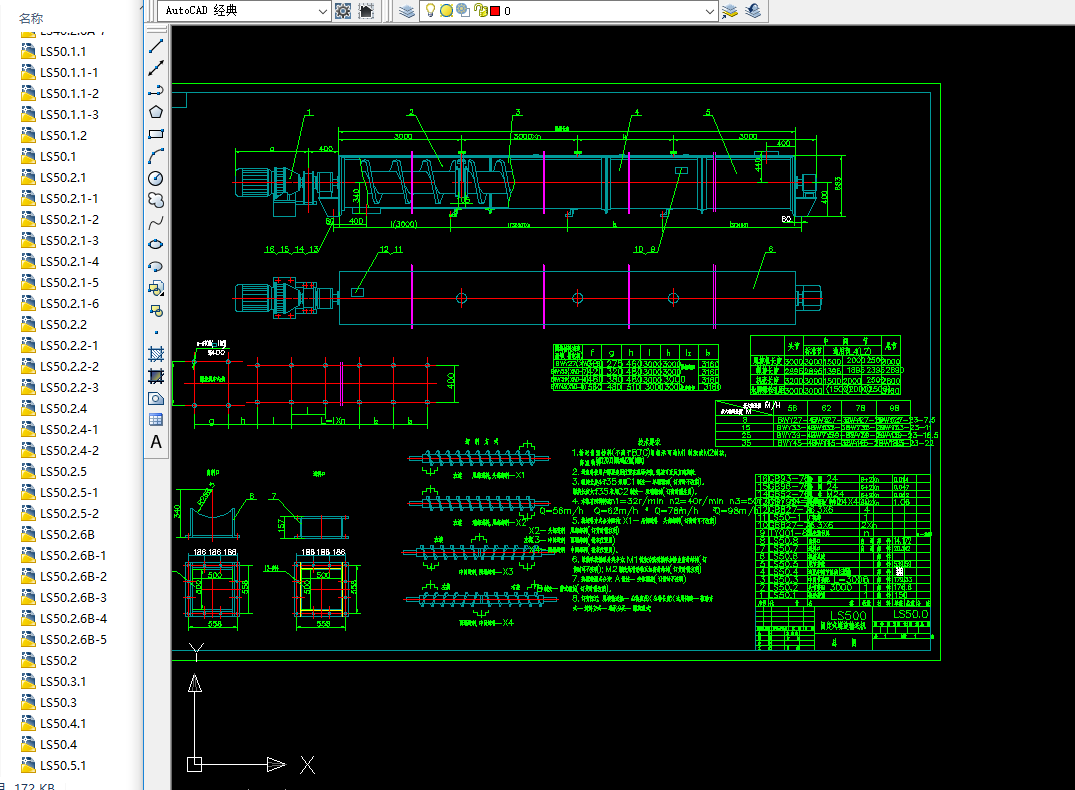Toggle layer 0 on/off lightbulb
The width and height of the screenshot is (1075, 790).
point(431,10)
